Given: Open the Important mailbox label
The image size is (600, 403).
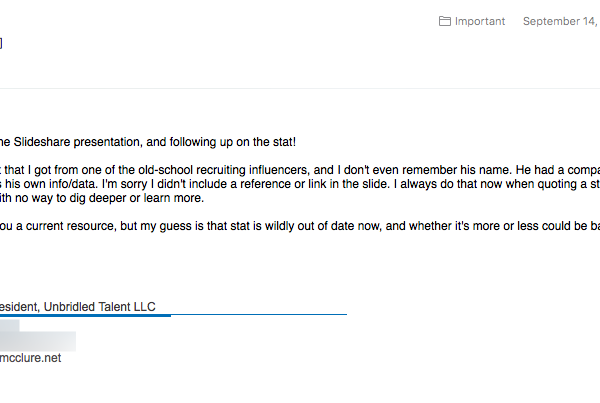Looking at the screenshot, I should pos(480,21).
